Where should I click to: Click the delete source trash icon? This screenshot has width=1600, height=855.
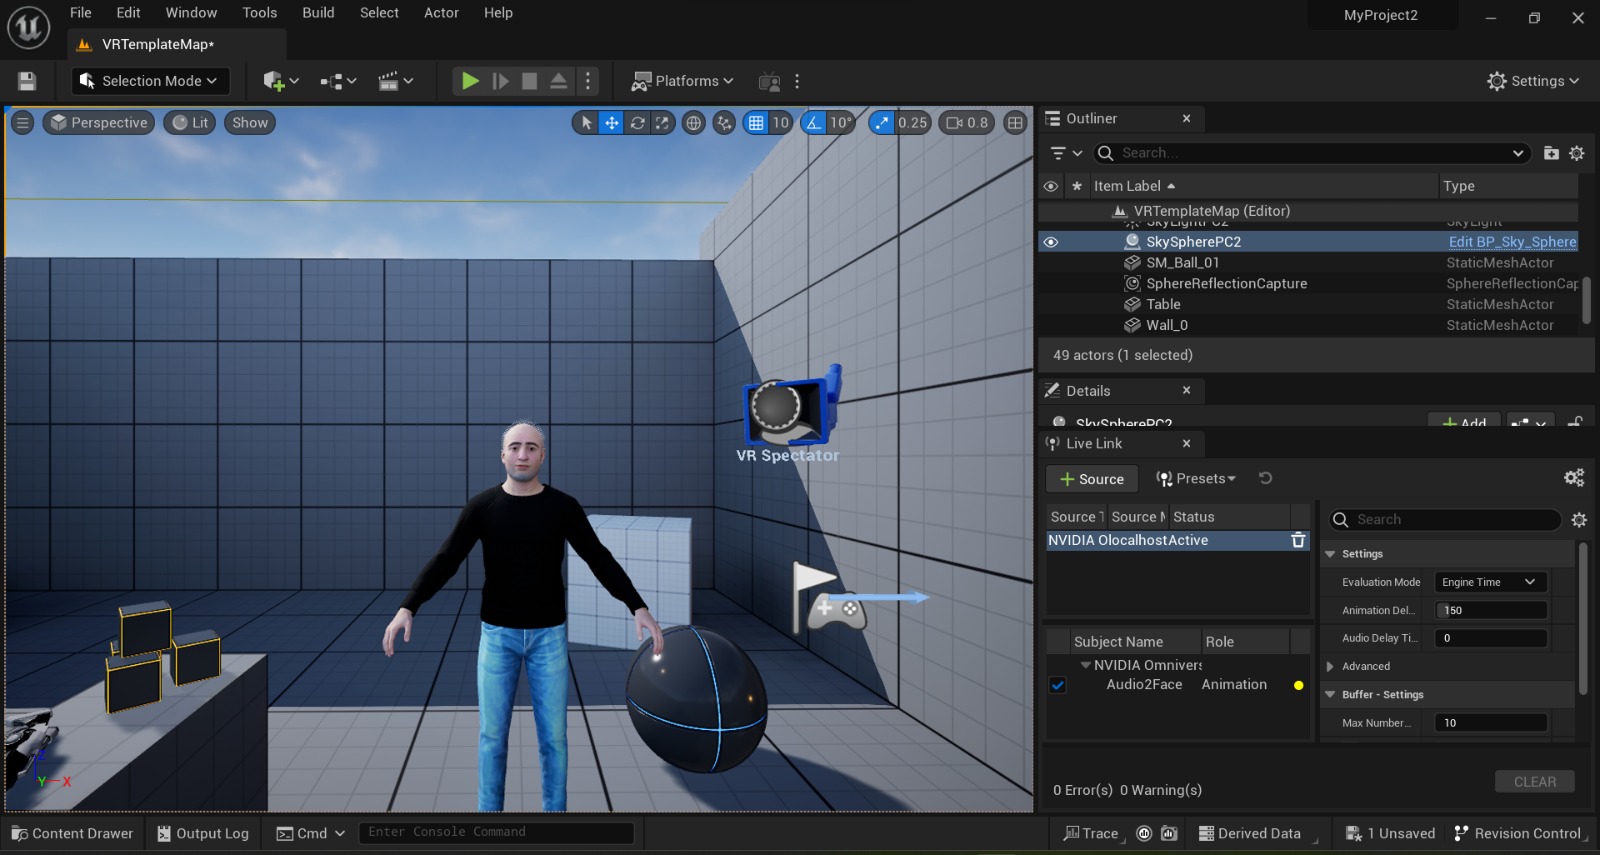(x=1298, y=540)
